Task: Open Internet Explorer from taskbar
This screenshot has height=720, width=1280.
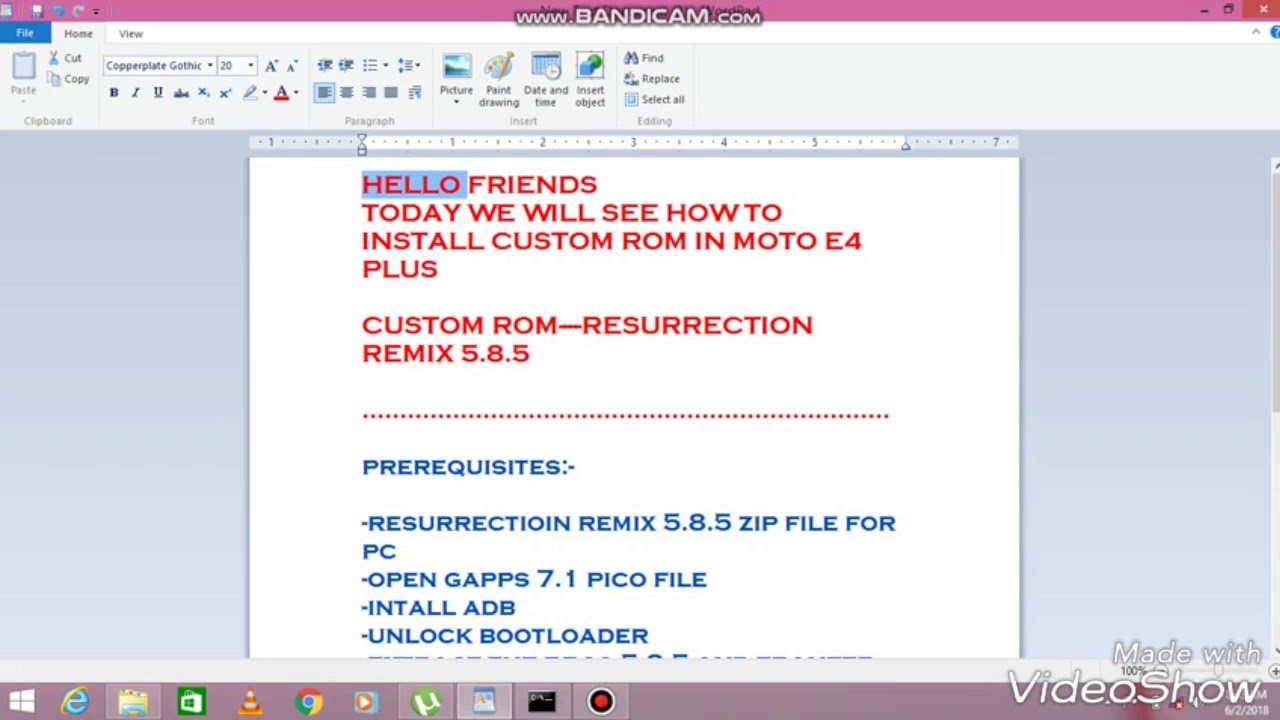Action: point(76,702)
